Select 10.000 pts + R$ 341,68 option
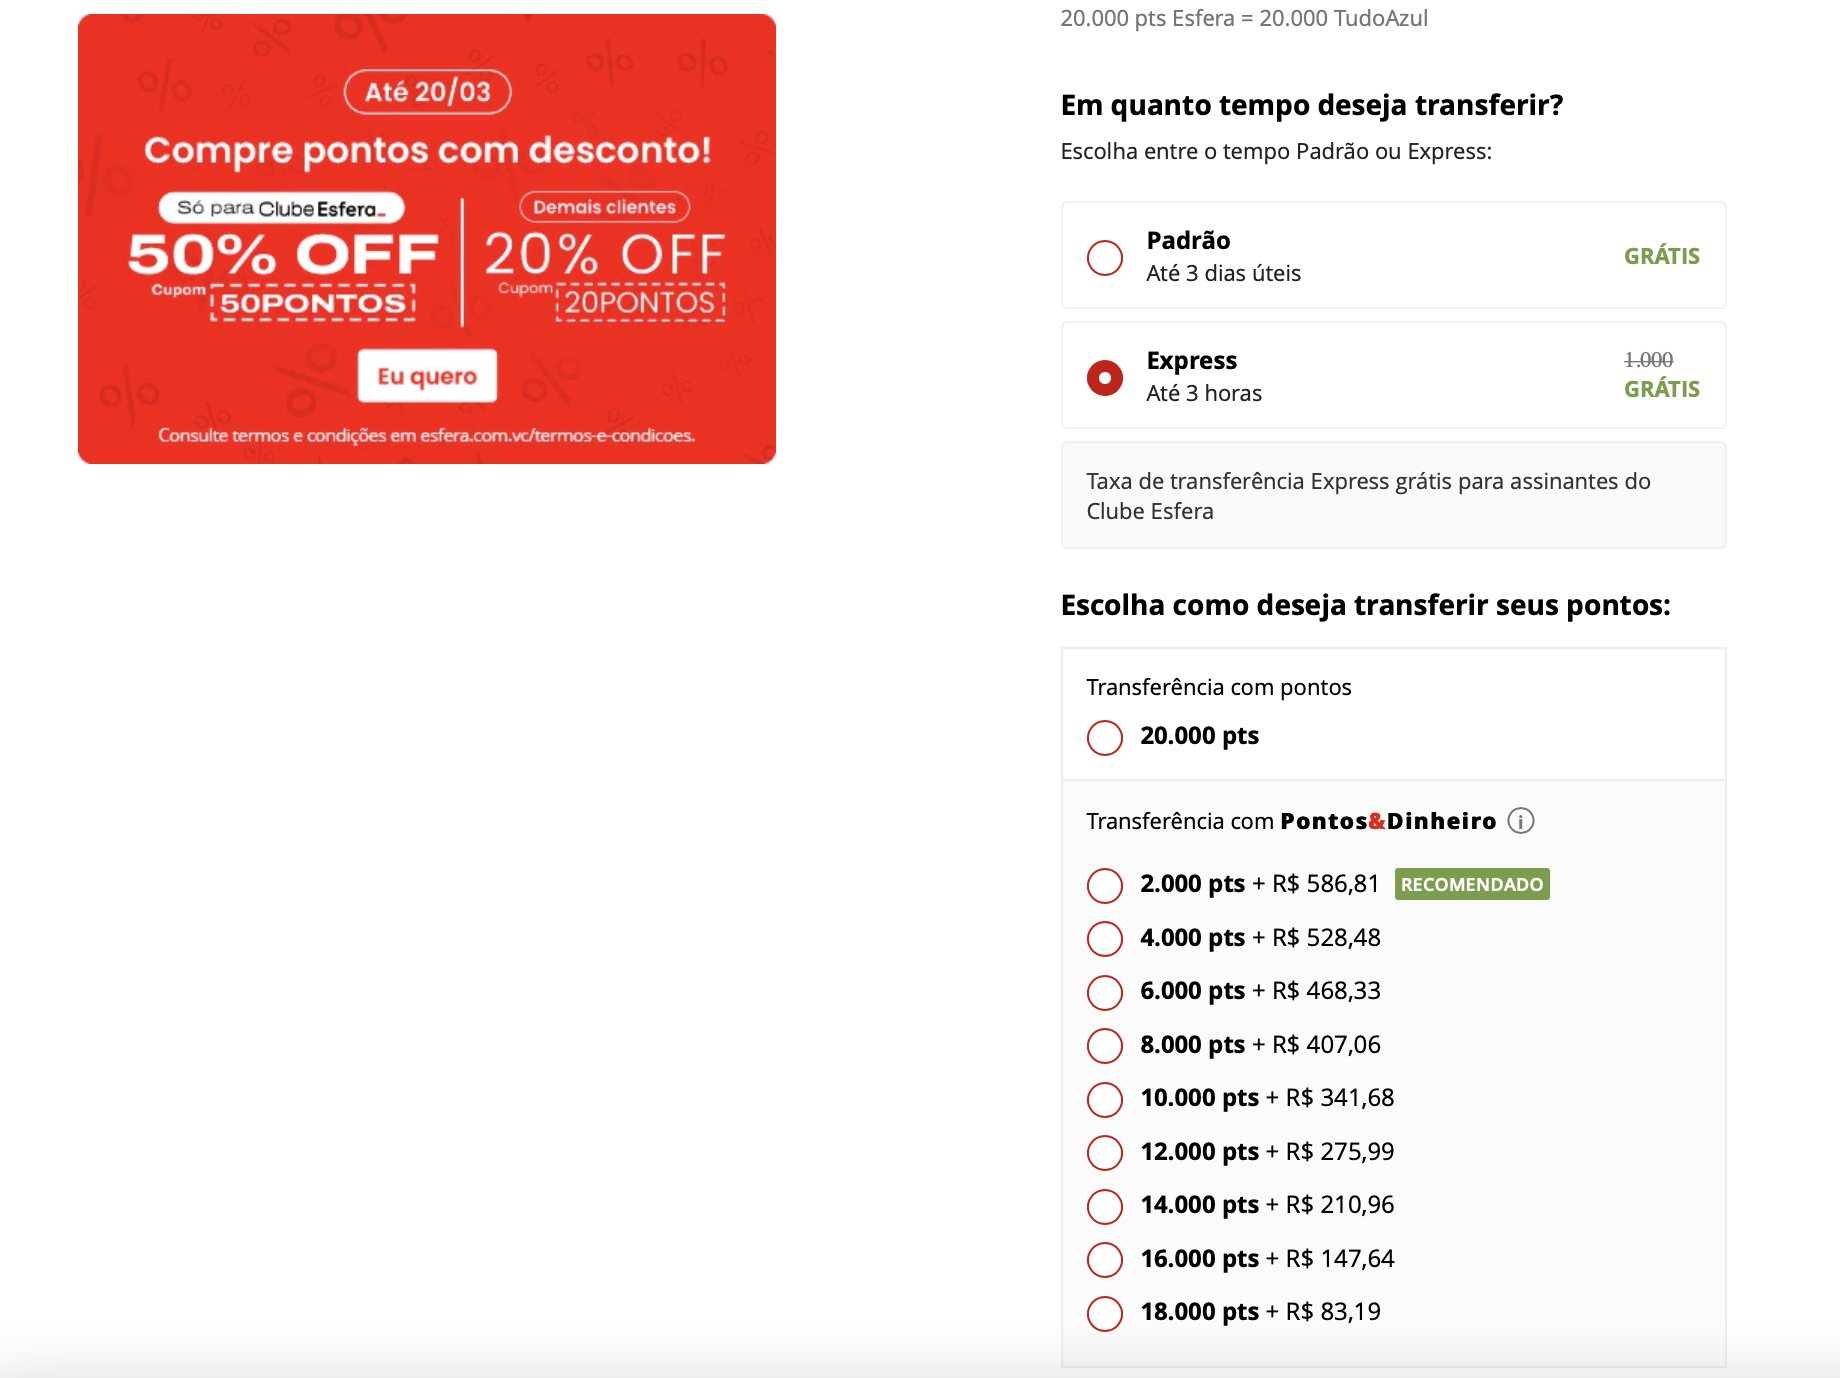The width and height of the screenshot is (1840, 1378). (x=1105, y=1099)
